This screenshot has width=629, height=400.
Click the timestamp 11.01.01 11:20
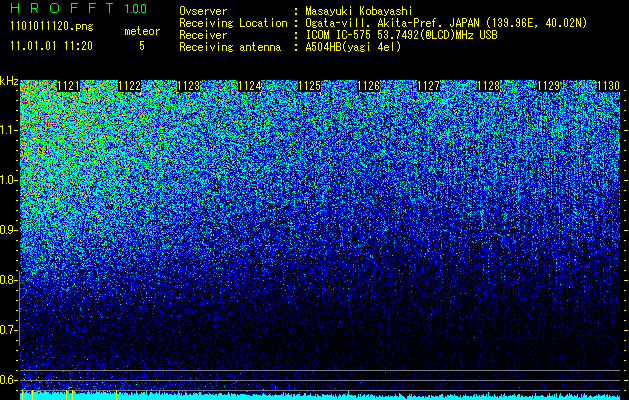click(51, 46)
